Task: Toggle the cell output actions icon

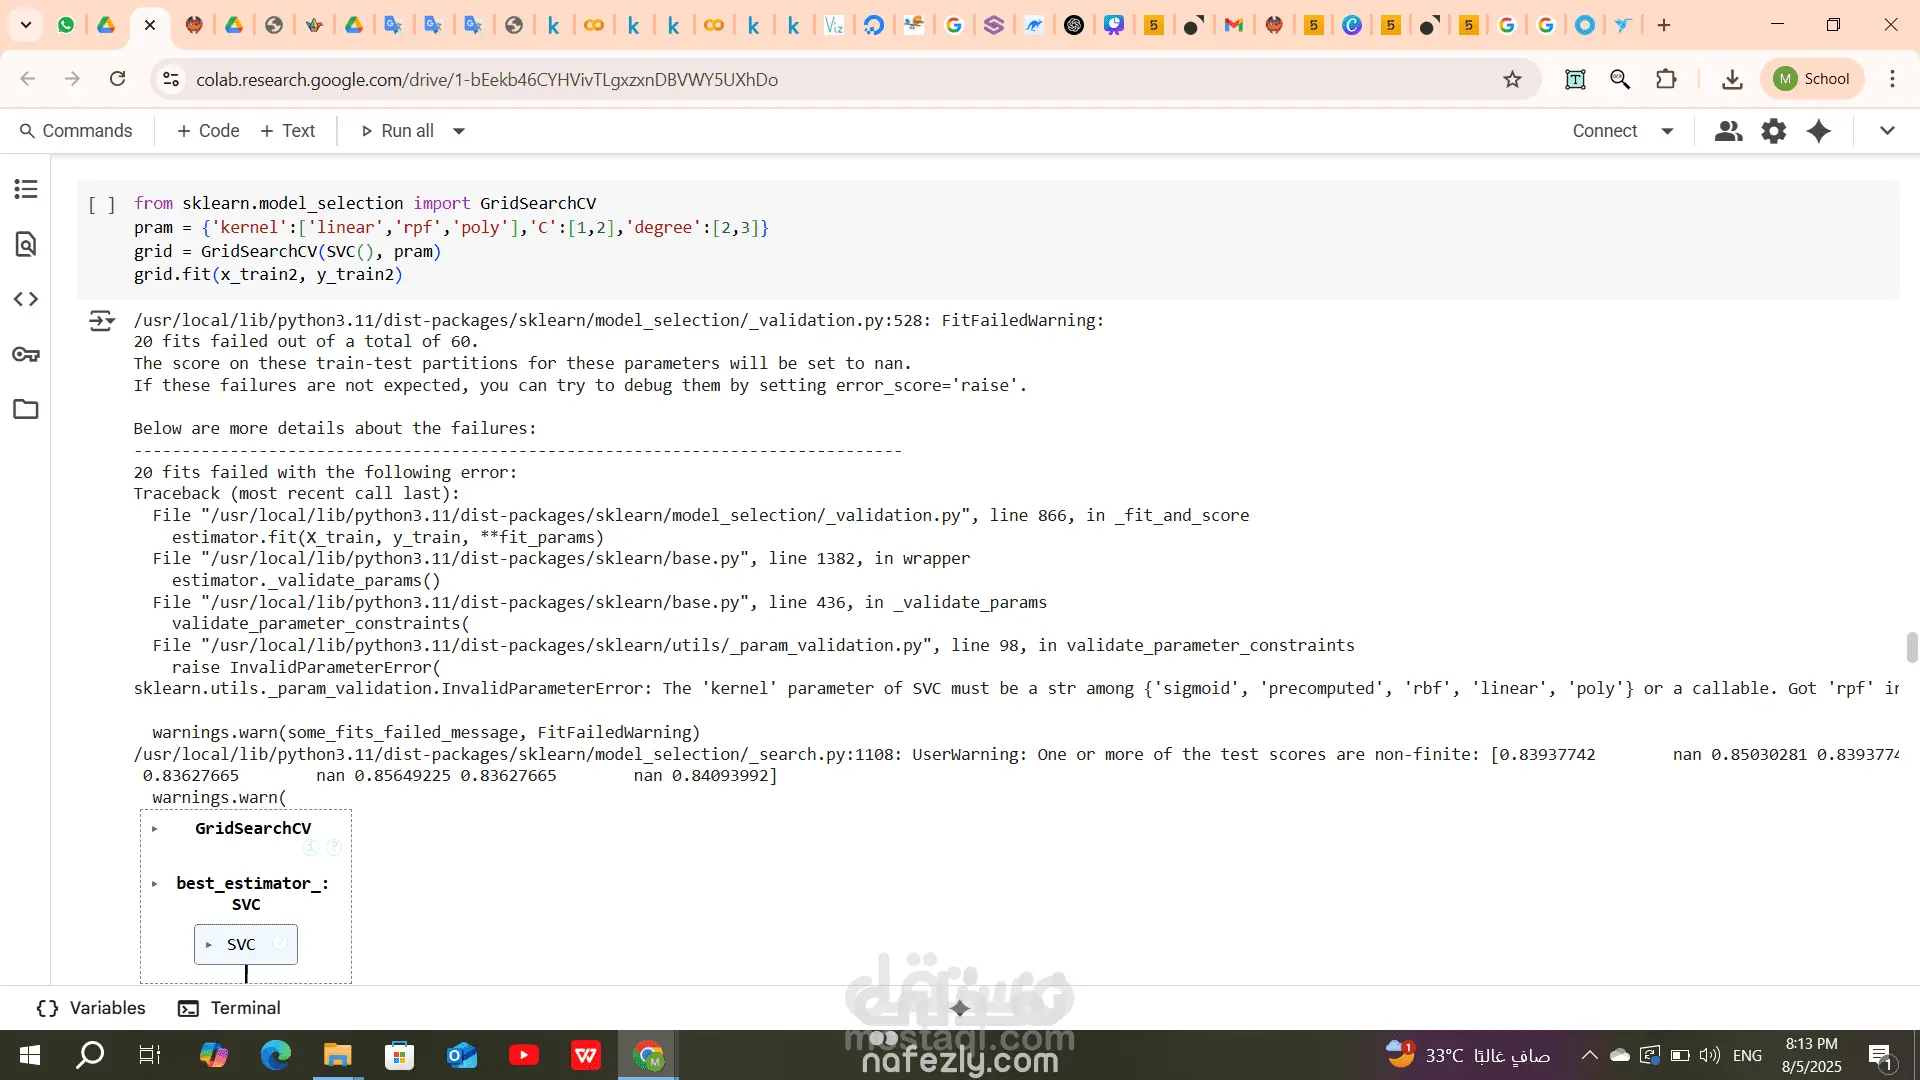Action: [101, 321]
